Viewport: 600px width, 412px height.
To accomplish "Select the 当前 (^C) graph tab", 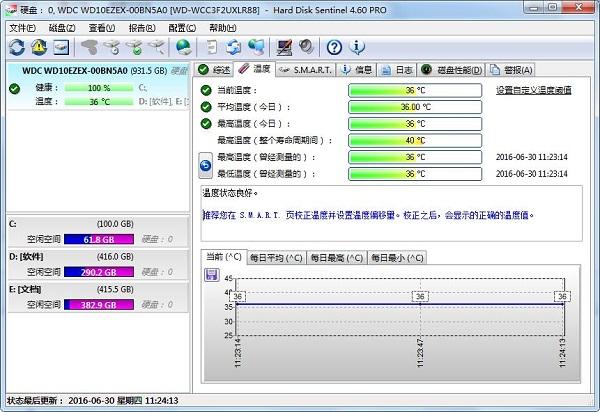I will [x=223, y=257].
